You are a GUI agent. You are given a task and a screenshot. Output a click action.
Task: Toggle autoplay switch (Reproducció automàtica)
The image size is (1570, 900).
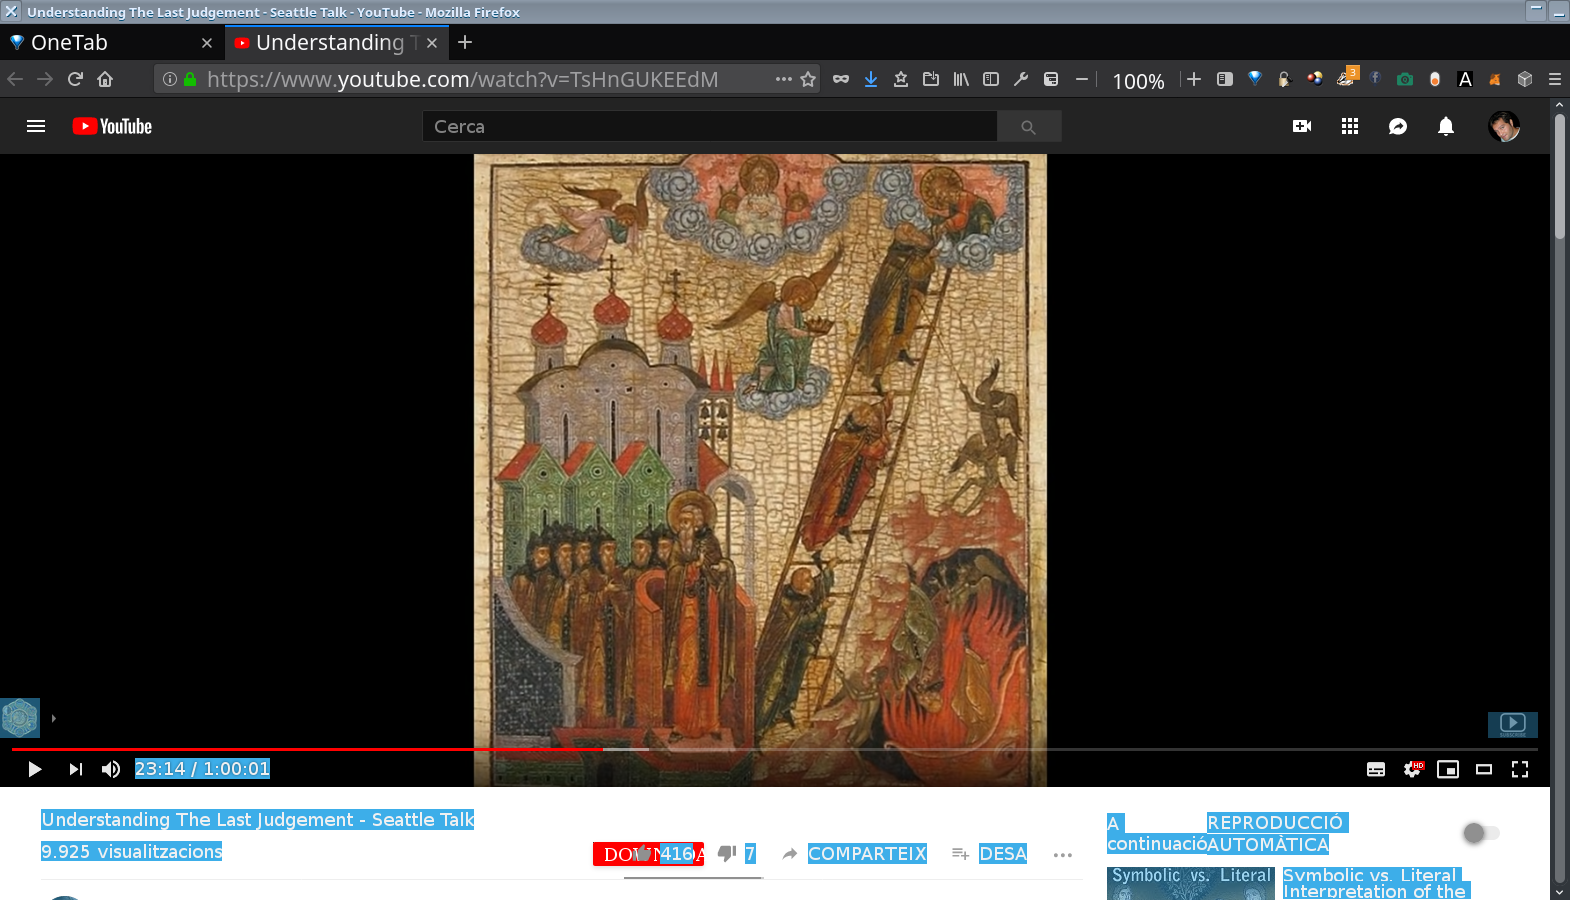click(1481, 832)
